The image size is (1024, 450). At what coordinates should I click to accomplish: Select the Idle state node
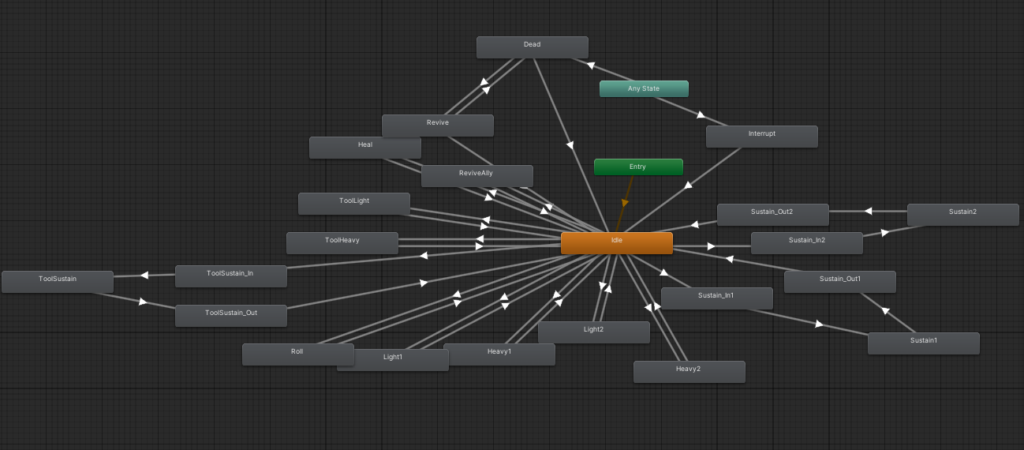[x=616, y=243]
